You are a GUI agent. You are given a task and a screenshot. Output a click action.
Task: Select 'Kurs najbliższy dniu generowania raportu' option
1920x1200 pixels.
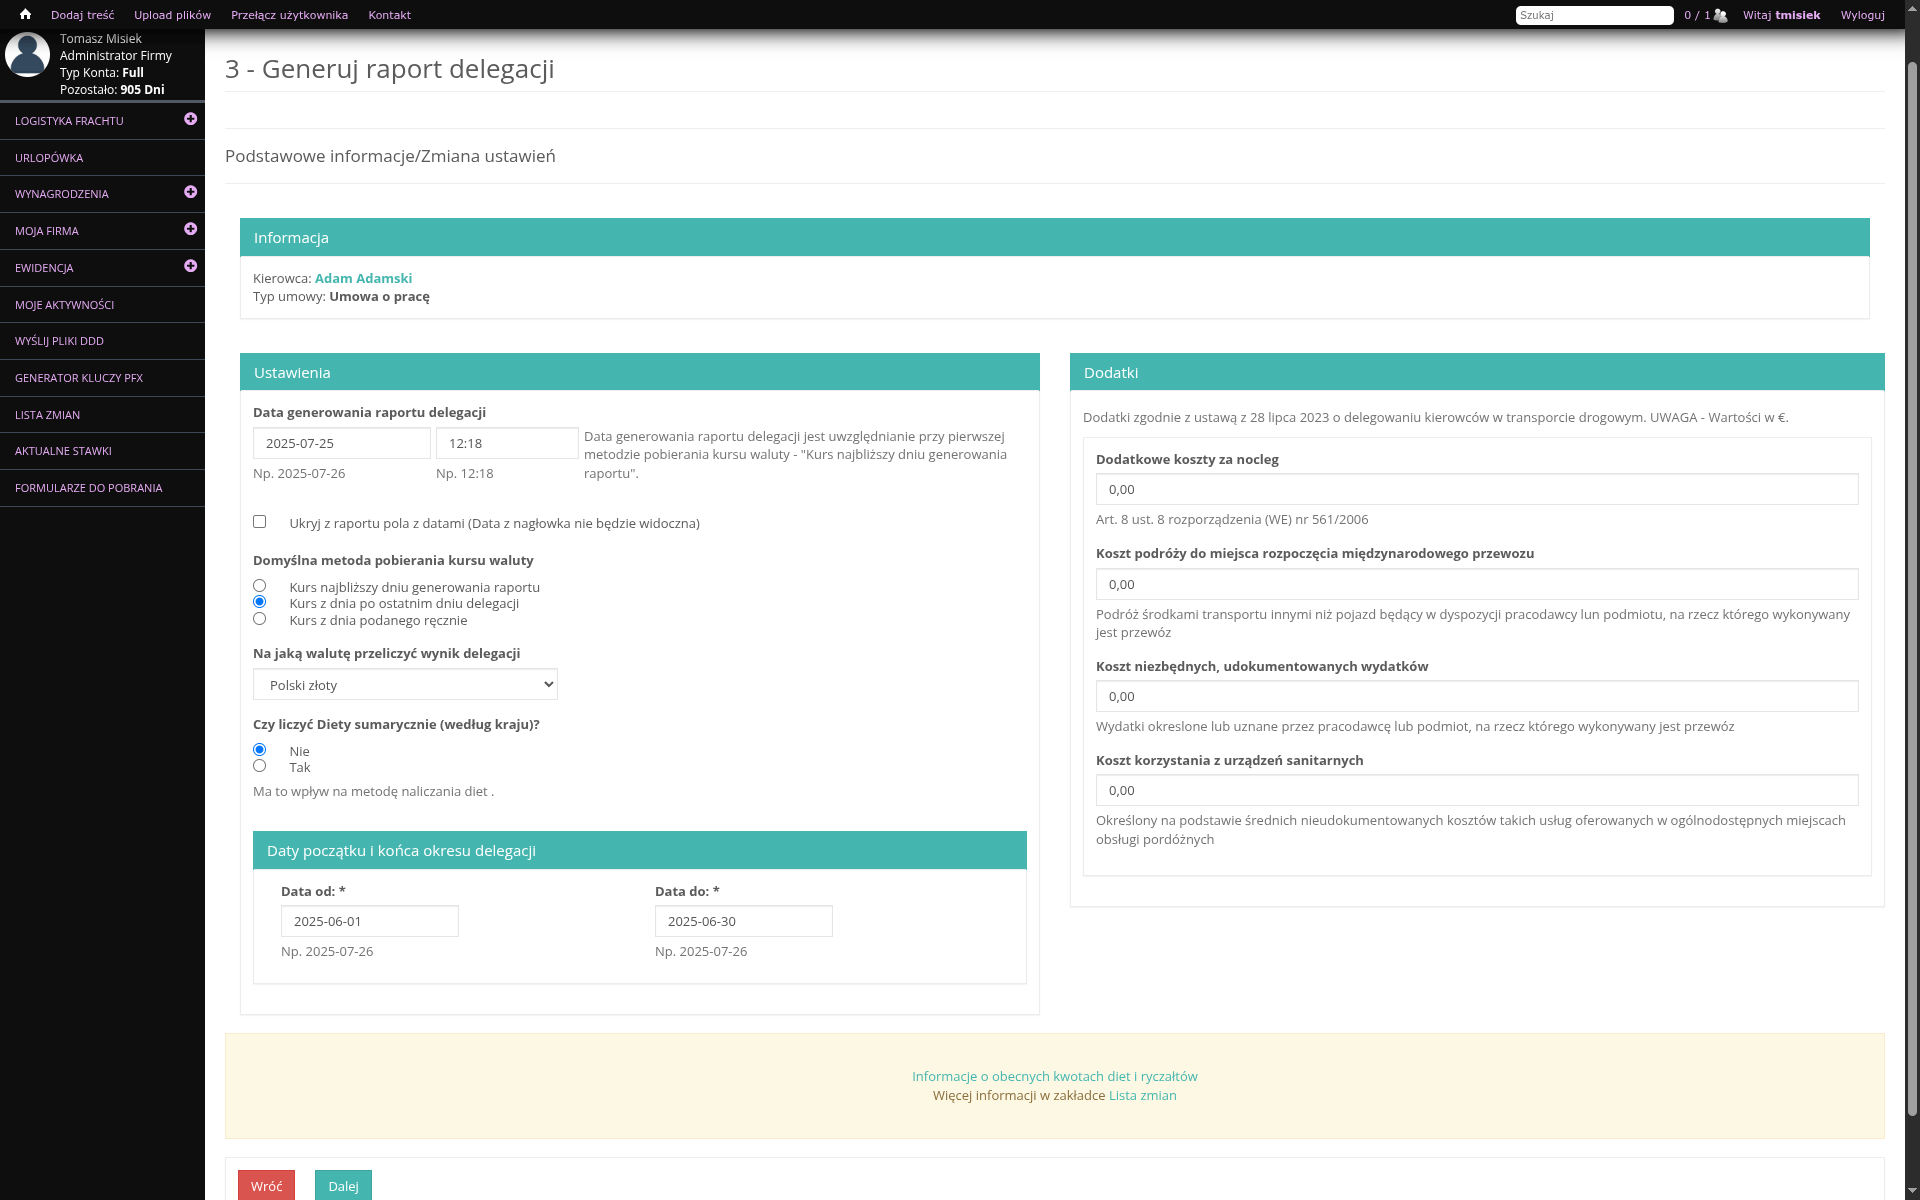pyautogui.click(x=260, y=586)
